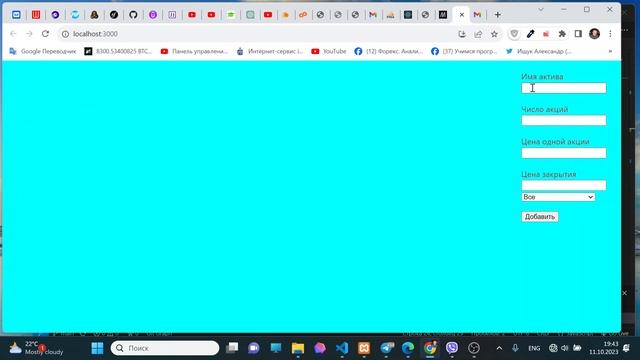Open the notification center bell

(627, 348)
